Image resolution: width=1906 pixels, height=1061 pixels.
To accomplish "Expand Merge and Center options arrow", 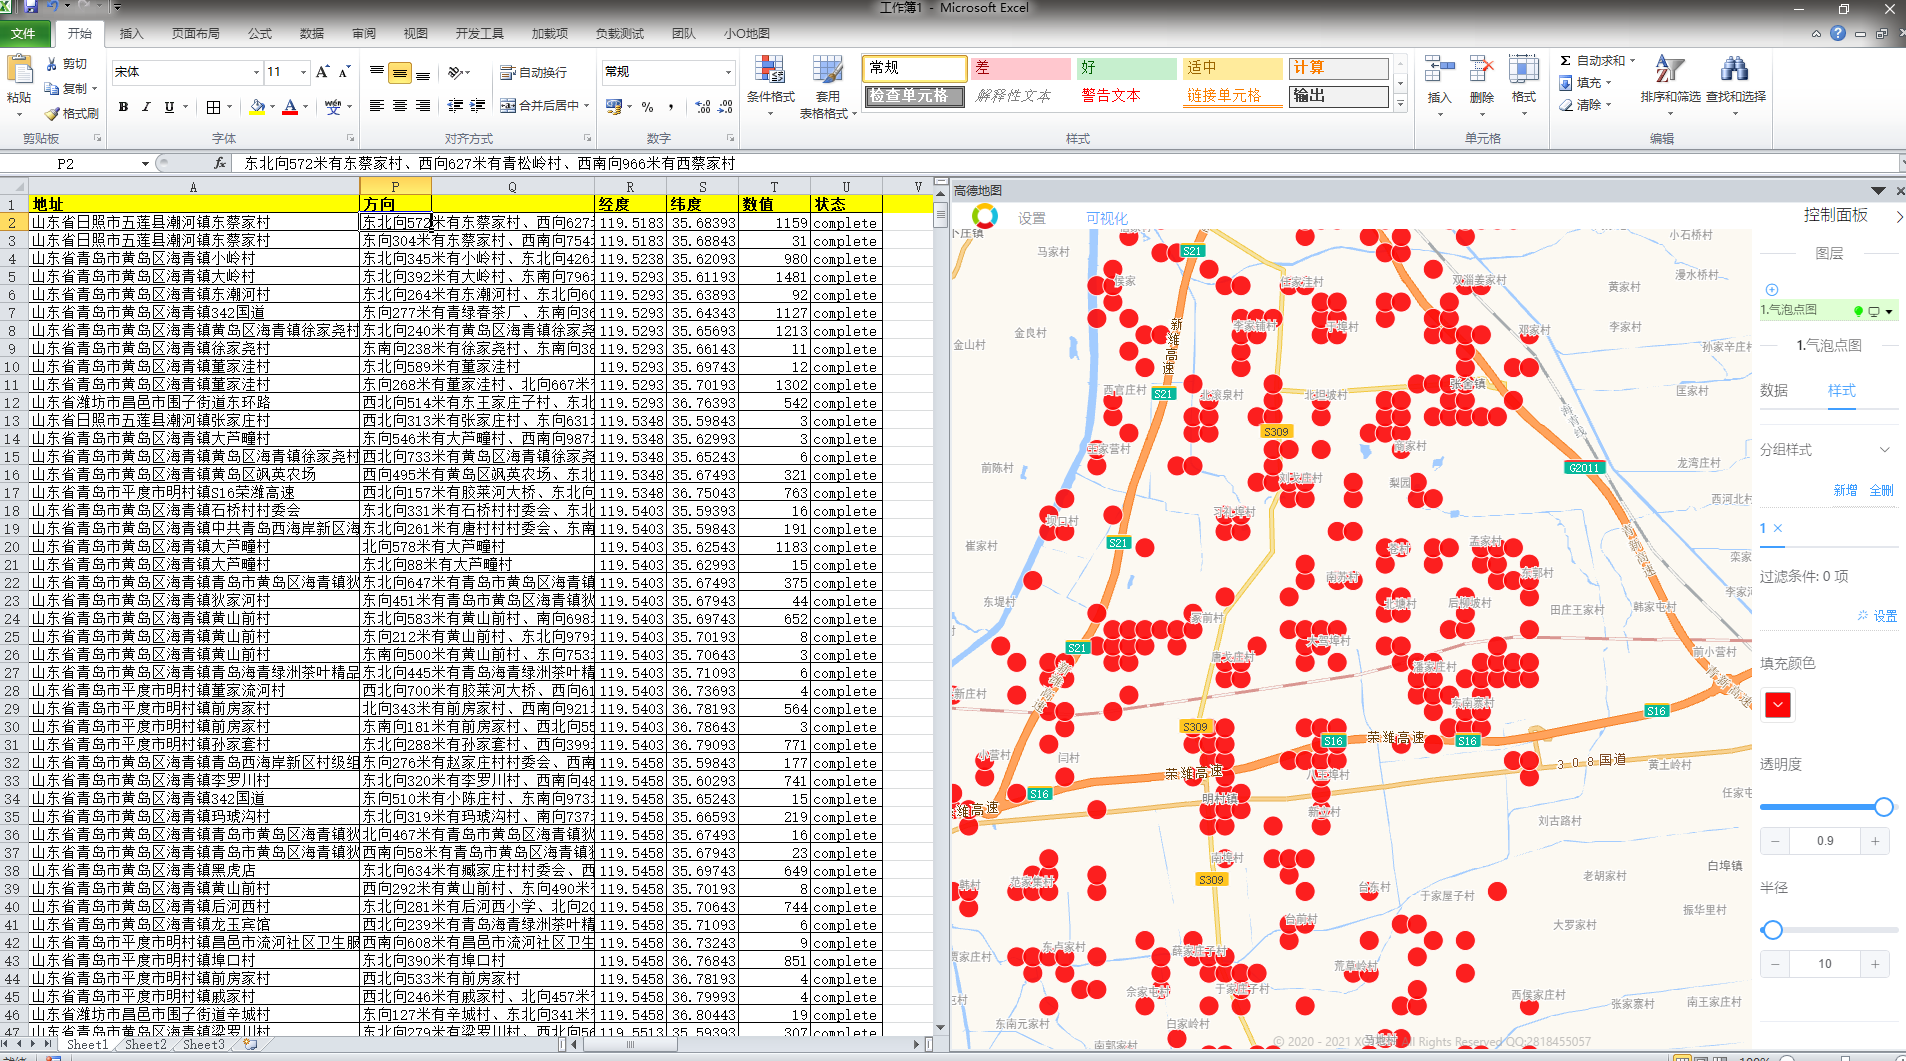I will point(586,106).
